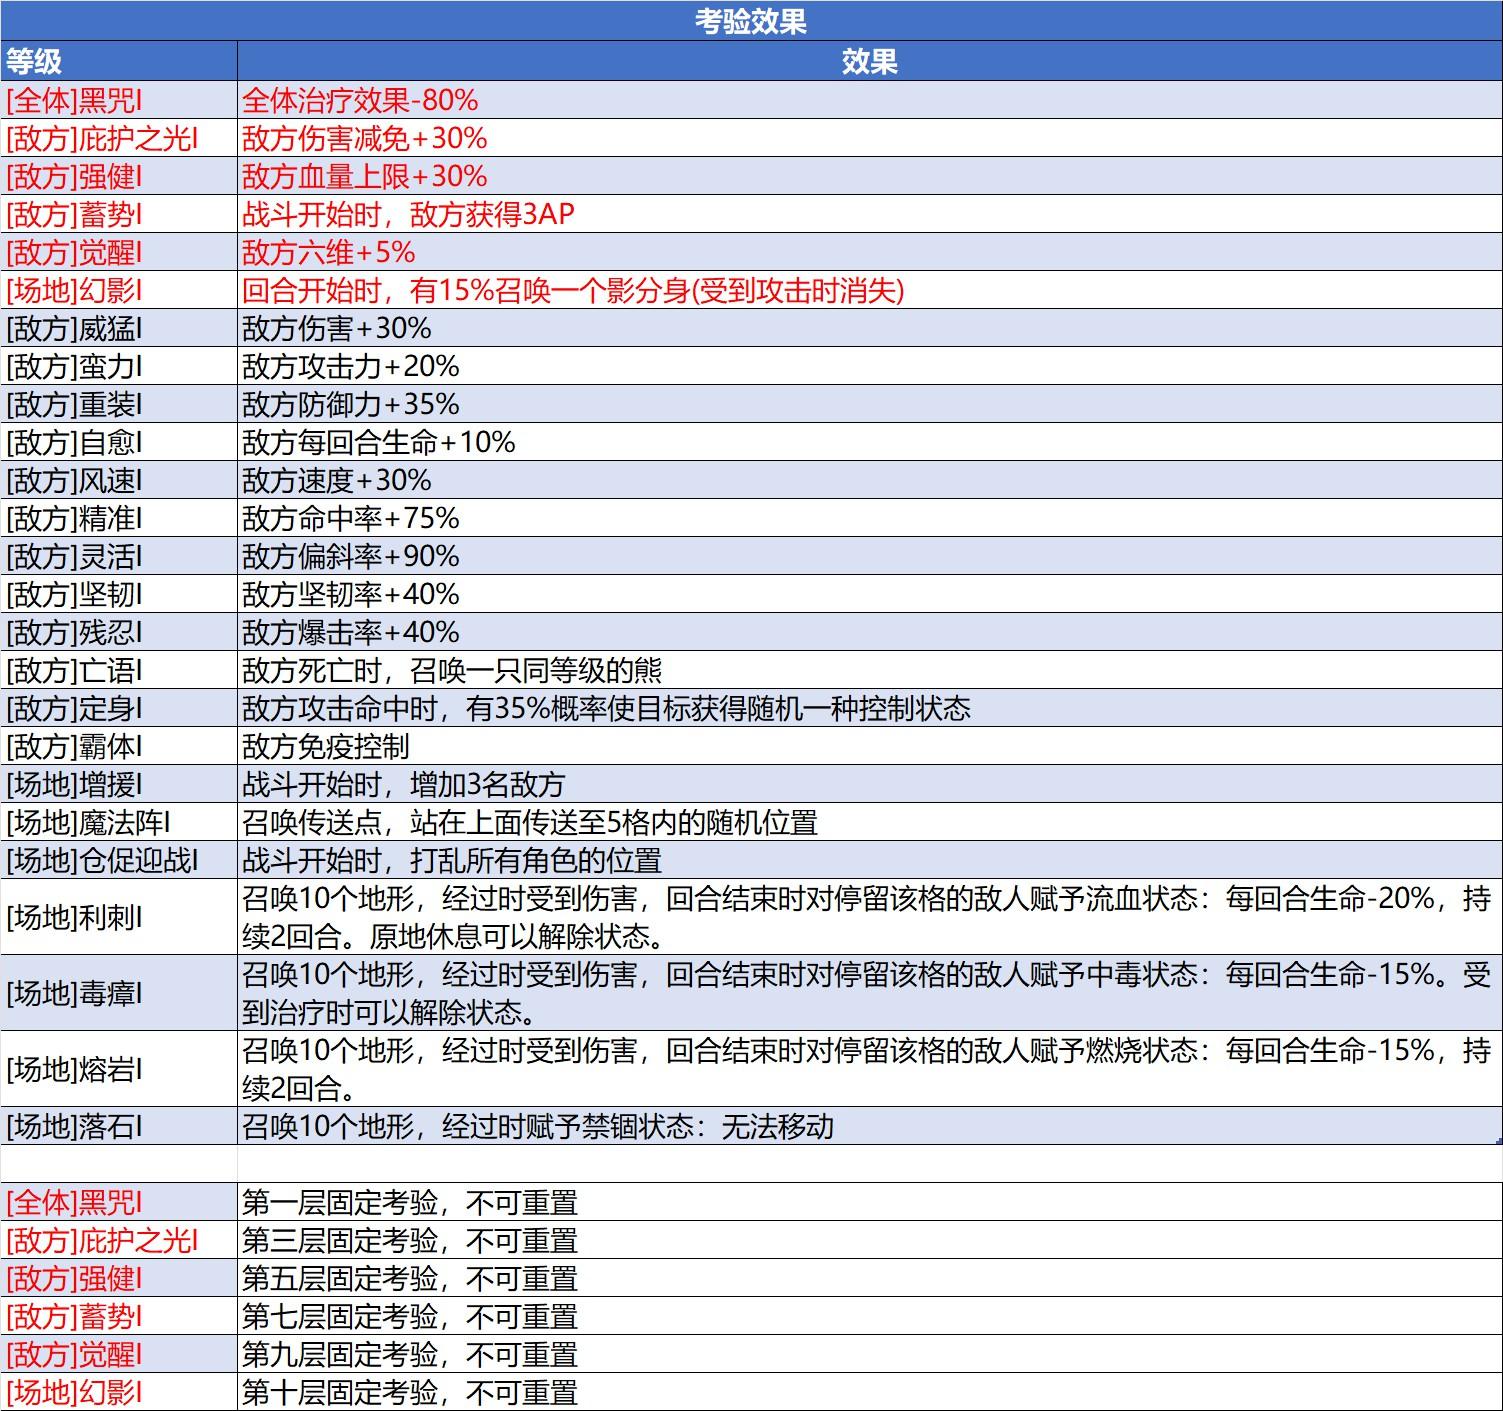
Task: Click the 回合开始时 有15%召唤一个影分身 cell
Action: coord(870,290)
